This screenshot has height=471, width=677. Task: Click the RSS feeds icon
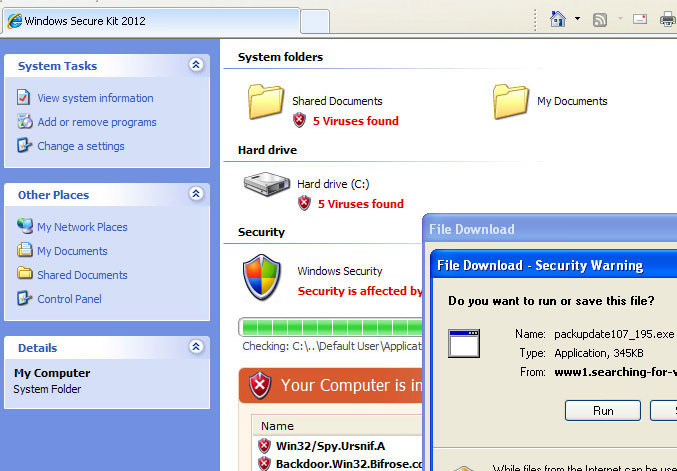pyautogui.click(x=600, y=20)
